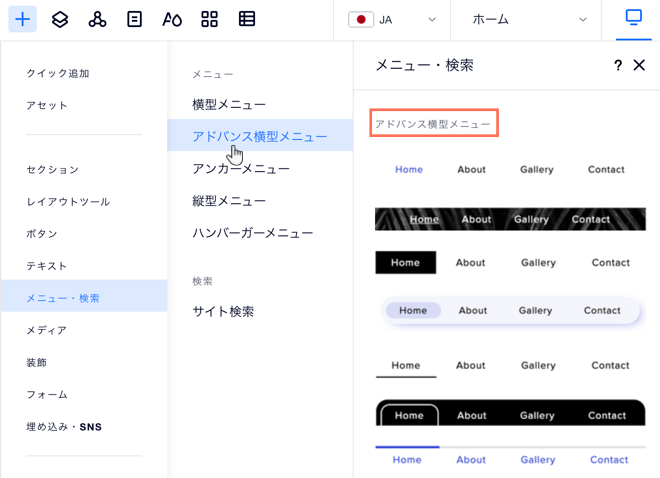Open アセット category
Screen dimensions: 660x478
tap(47, 105)
